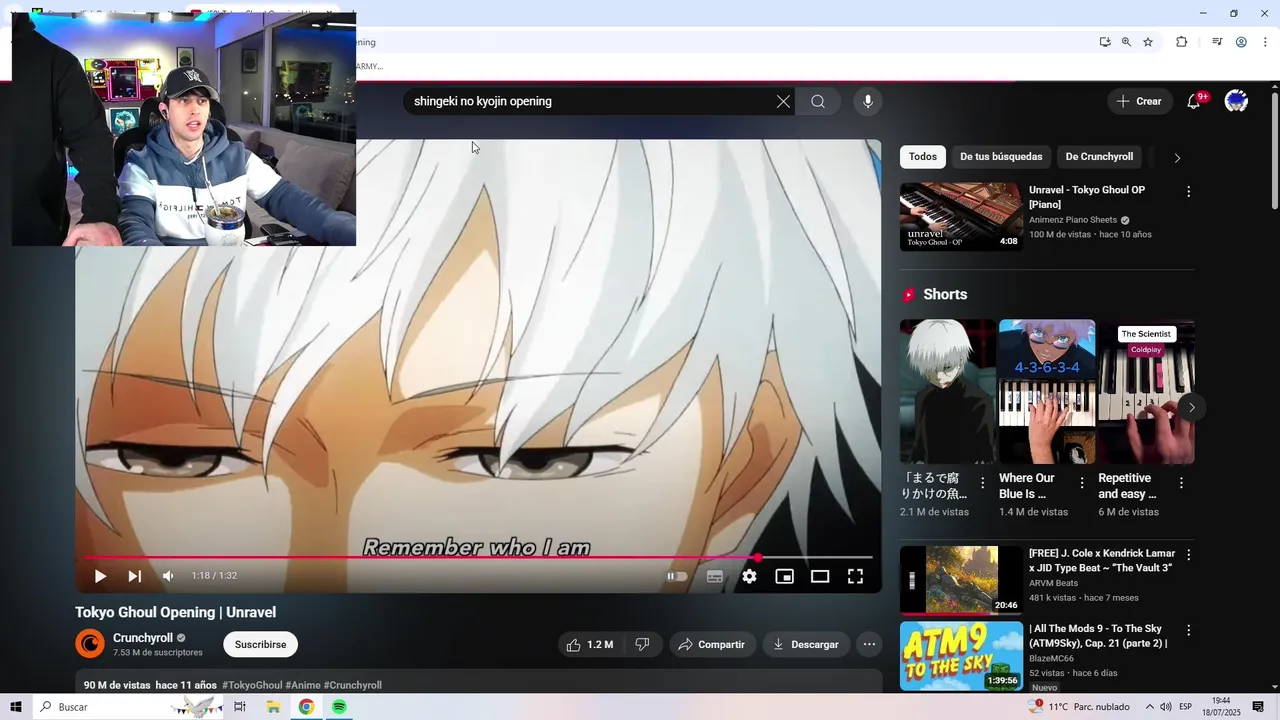Open YouTube notifications bell
1280x720 pixels.
point(1193,101)
